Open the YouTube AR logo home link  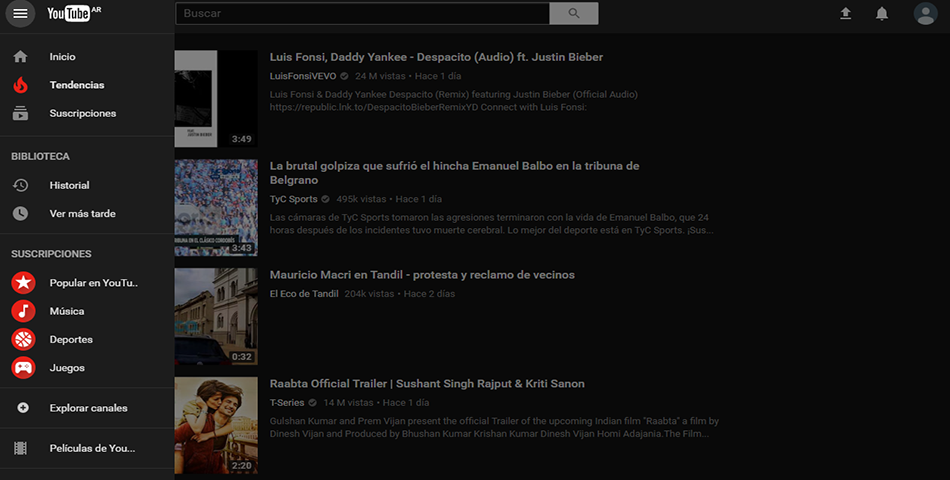[74, 13]
